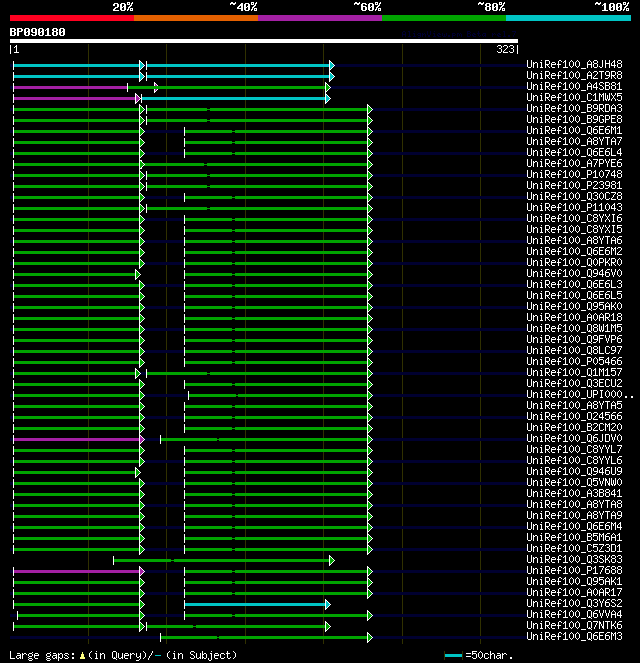Open the UniRef100_Q6E6M3 entry

[x=574, y=636]
